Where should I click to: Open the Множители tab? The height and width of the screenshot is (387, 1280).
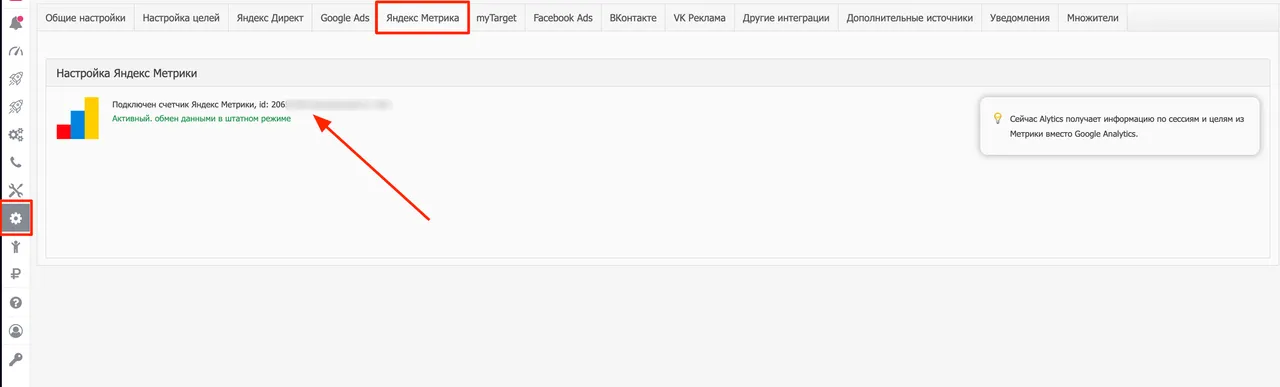(1093, 18)
